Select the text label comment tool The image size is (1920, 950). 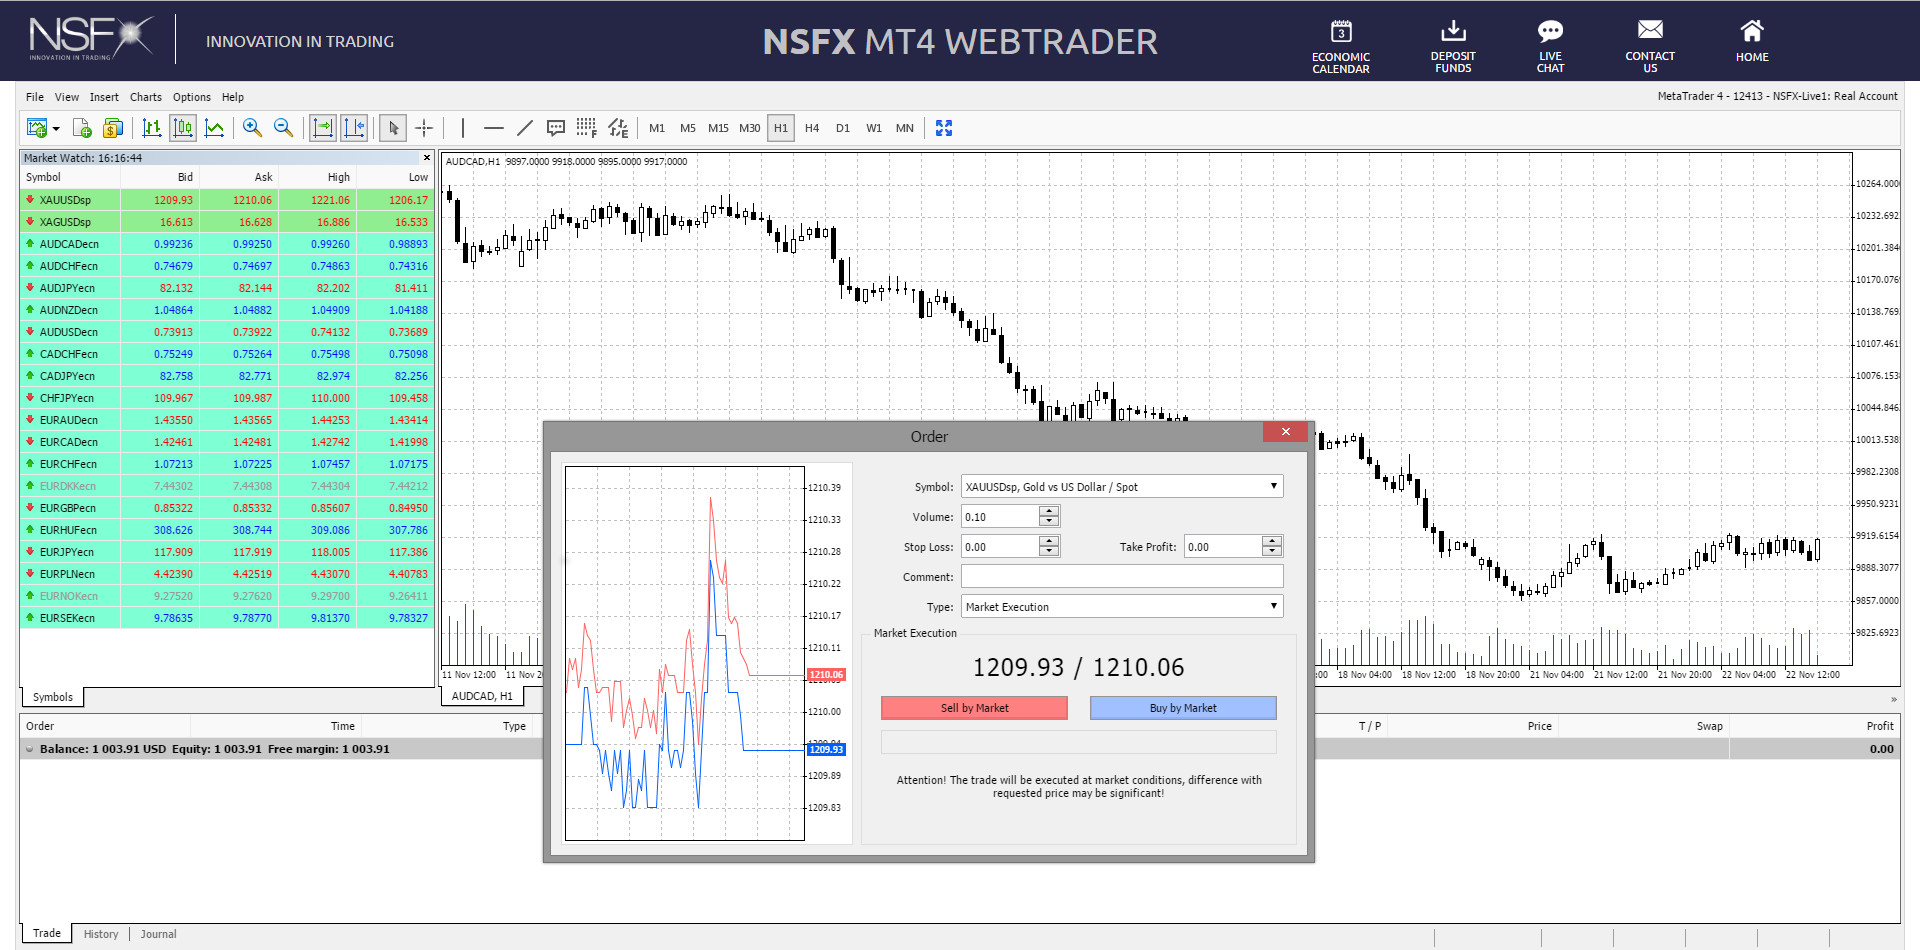[556, 128]
